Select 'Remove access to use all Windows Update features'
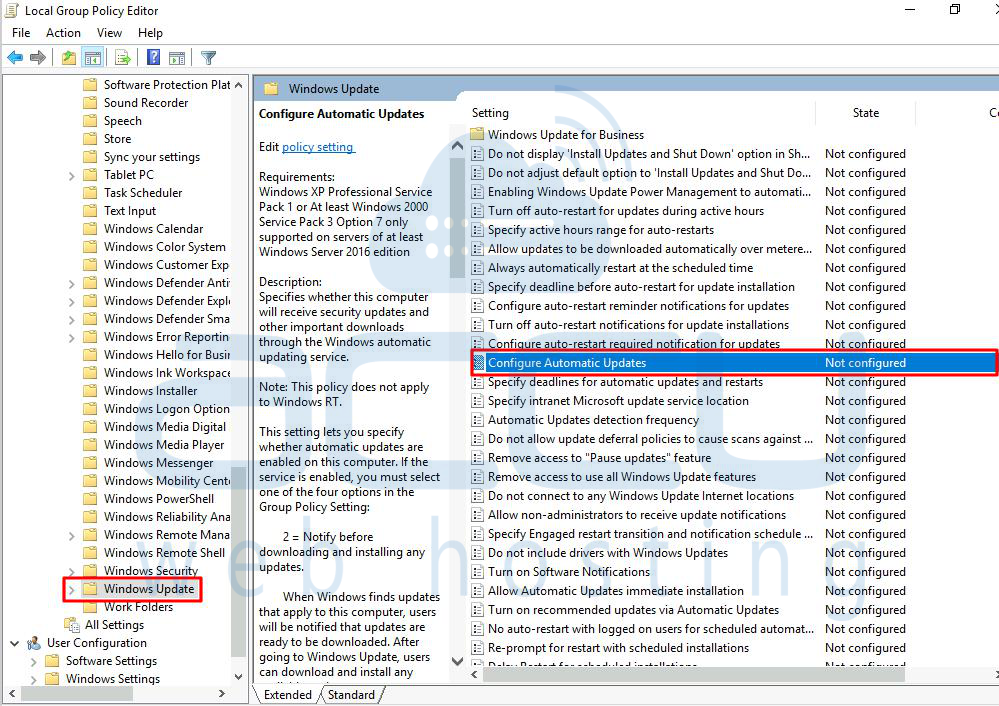This screenshot has width=999, height=706. [622, 477]
